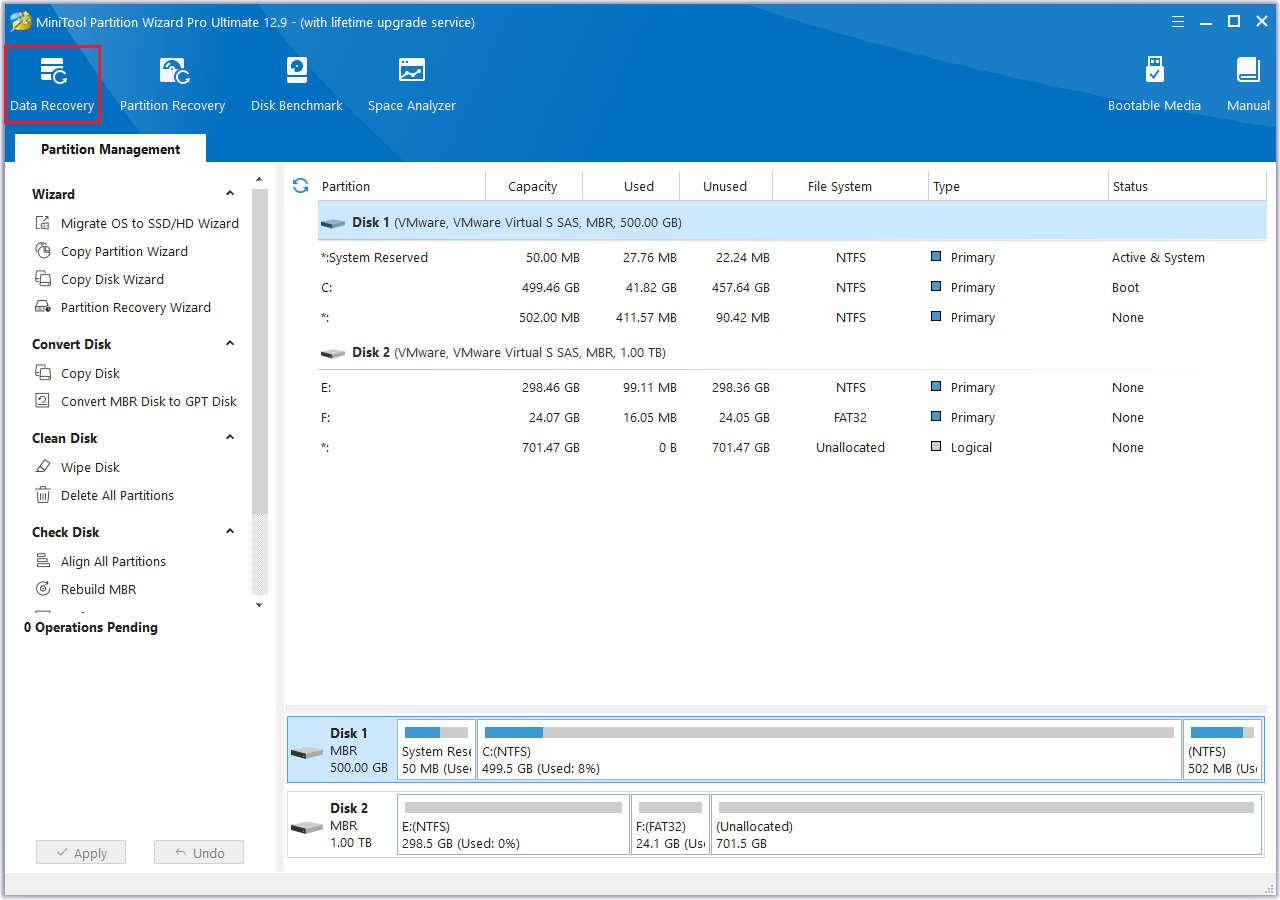The height and width of the screenshot is (900, 1280).
Task: Sort by the Unused column header
Action: [727, 186]
